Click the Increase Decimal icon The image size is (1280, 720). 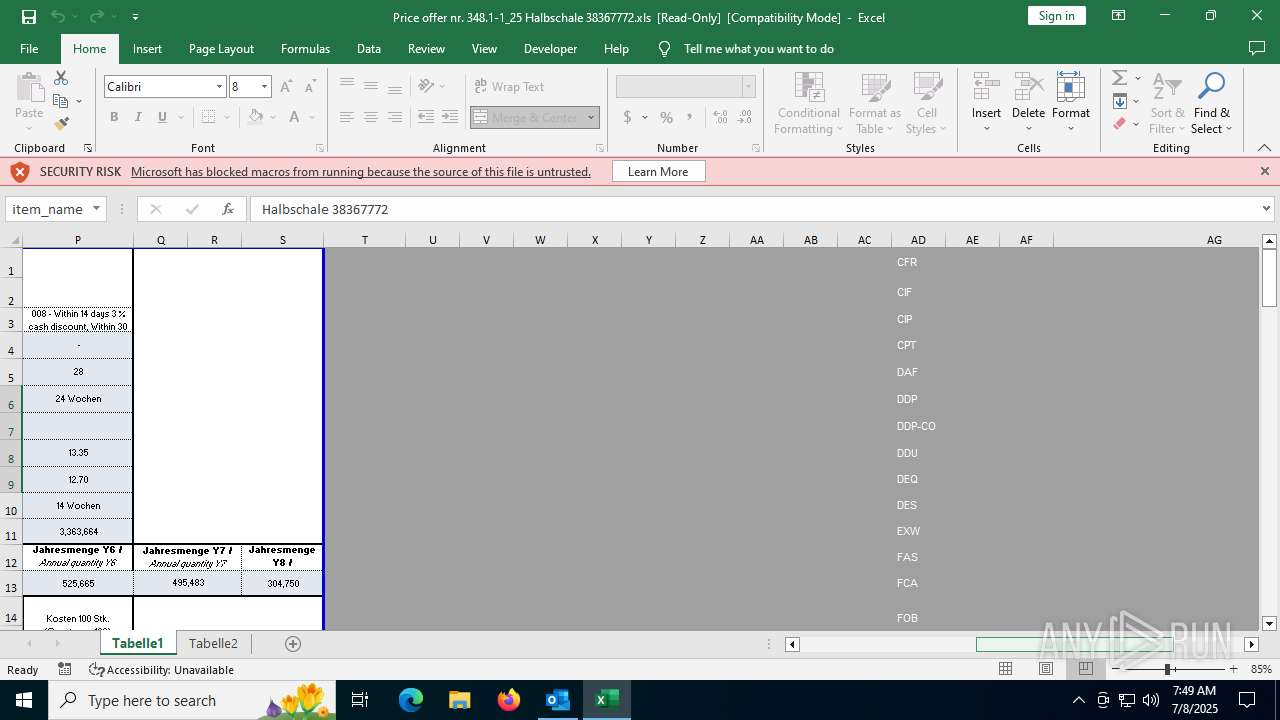722,117
